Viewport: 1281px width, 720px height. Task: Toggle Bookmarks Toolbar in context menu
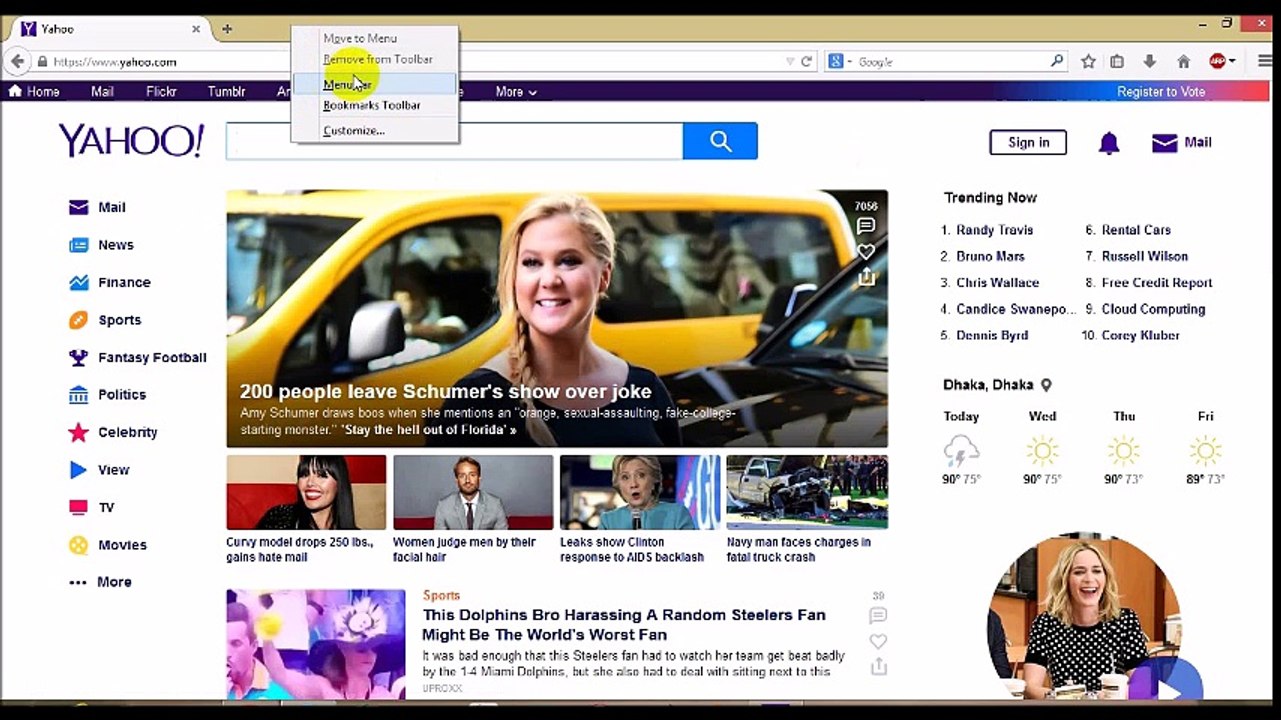(375, 105)
